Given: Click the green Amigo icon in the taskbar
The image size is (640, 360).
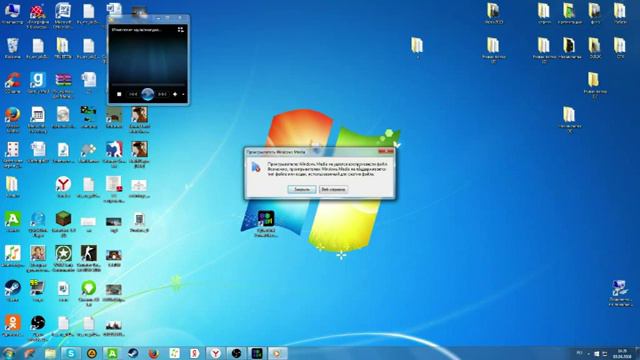Looking at the screenshot, I should [112, 353].
